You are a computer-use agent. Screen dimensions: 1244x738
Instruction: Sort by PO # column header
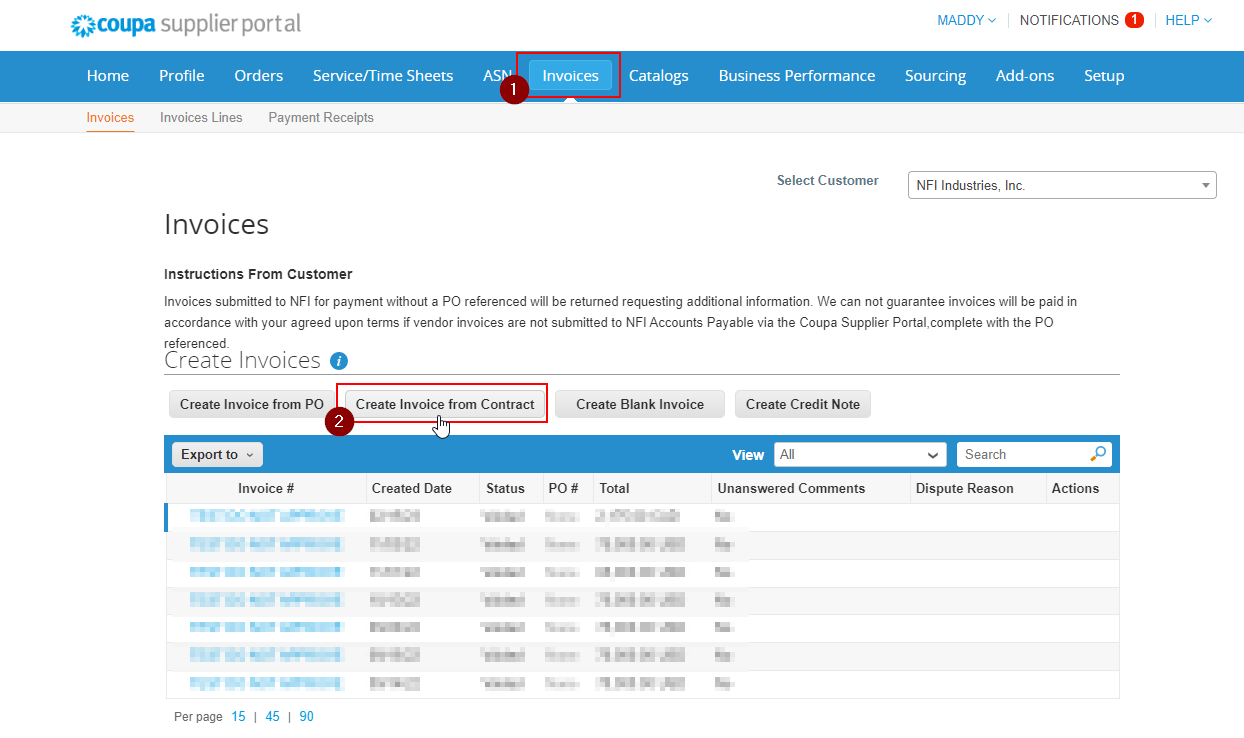563,489
